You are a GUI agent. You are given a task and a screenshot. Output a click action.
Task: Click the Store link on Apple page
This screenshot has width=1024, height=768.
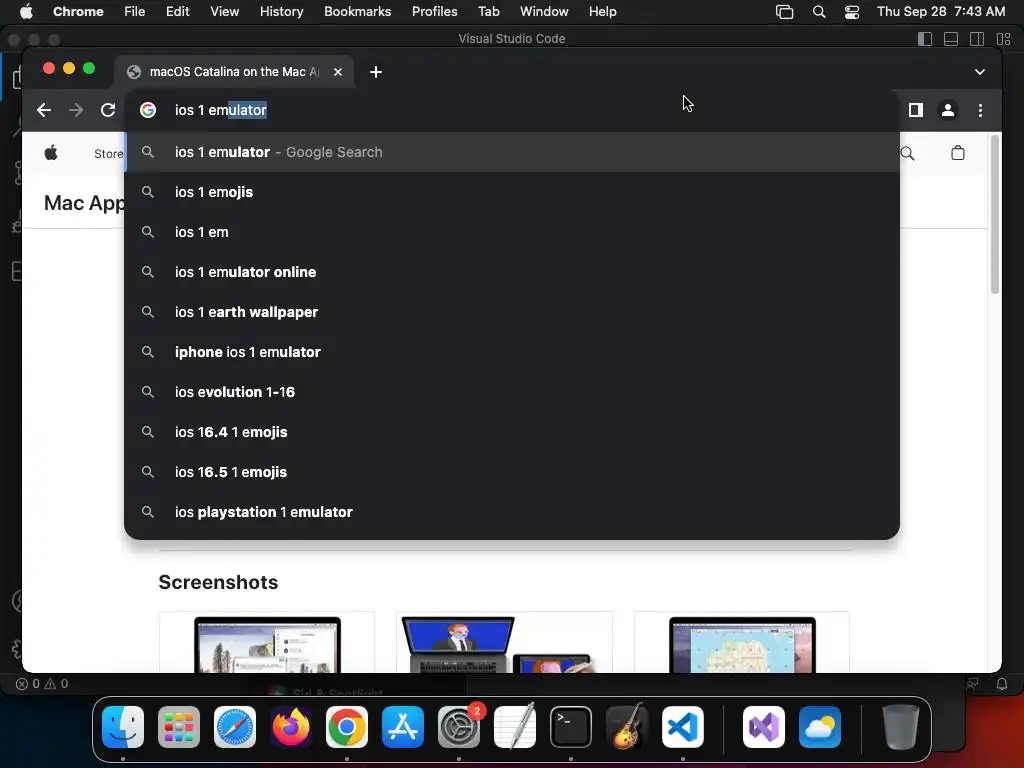click(x=108, y=153)
